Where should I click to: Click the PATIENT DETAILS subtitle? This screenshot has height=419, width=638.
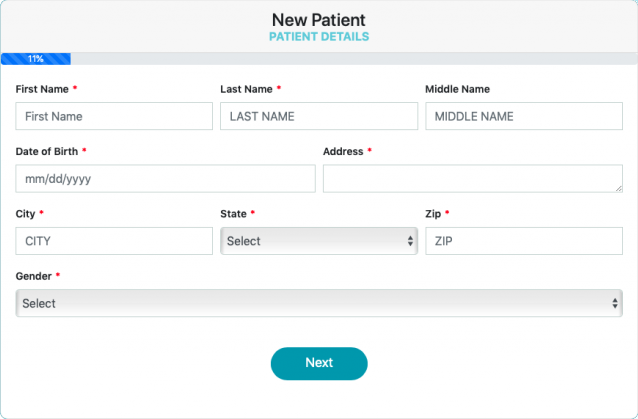319,37
